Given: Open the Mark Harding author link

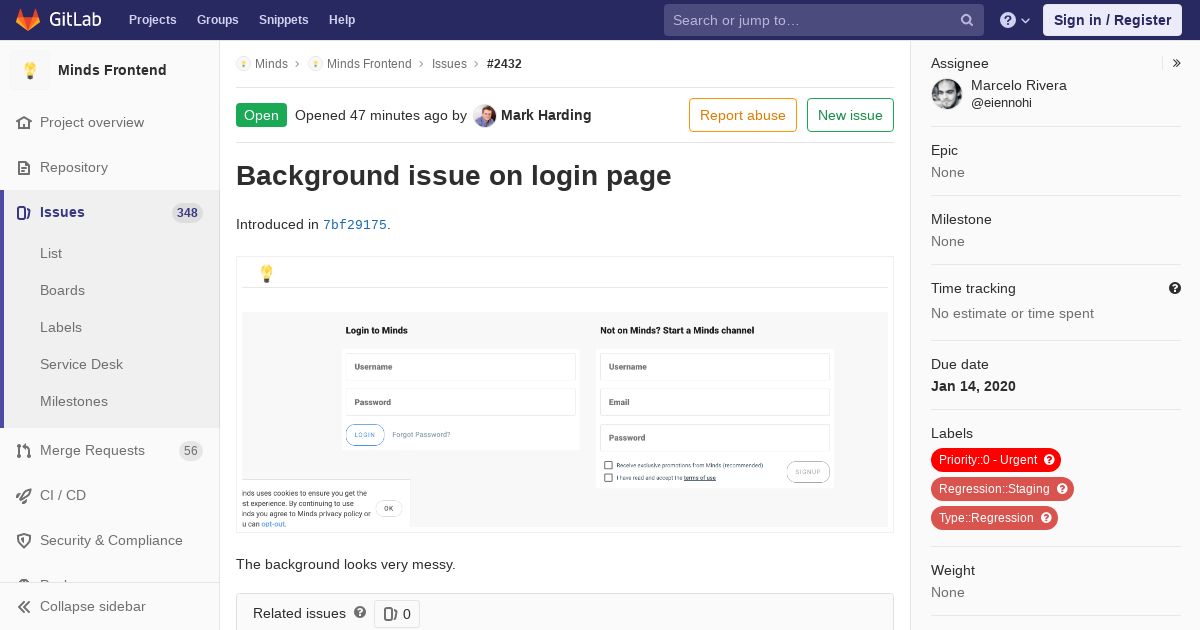Looking at the screenshot, I should click(x=546, y=115).
